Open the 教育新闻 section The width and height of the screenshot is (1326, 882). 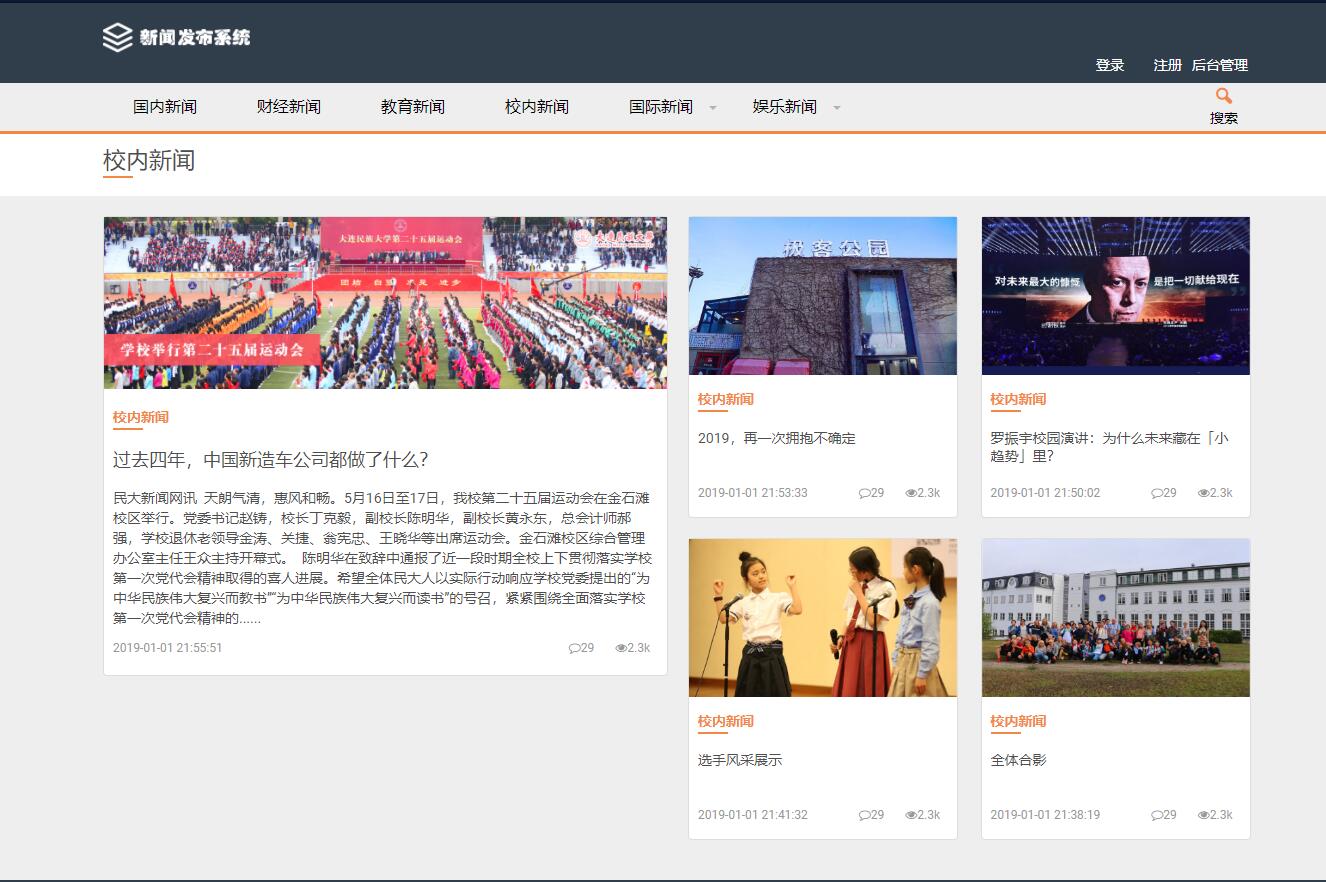(x=414, y=106)
